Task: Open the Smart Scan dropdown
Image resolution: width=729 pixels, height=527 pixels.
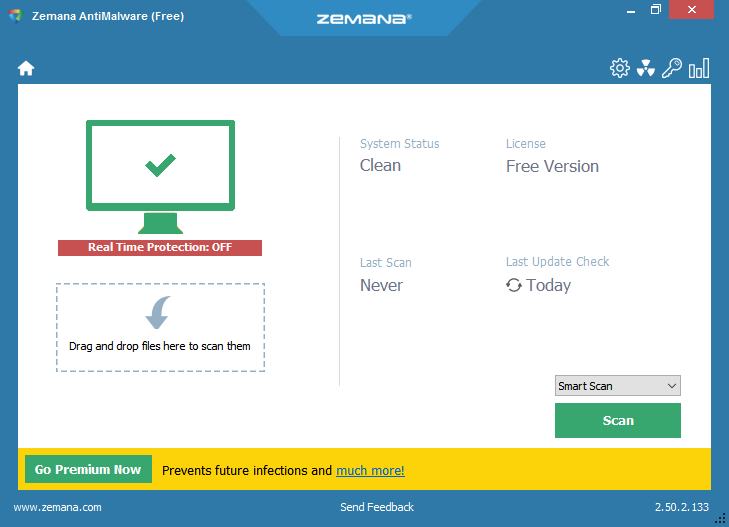Action: tap(617, 386)
